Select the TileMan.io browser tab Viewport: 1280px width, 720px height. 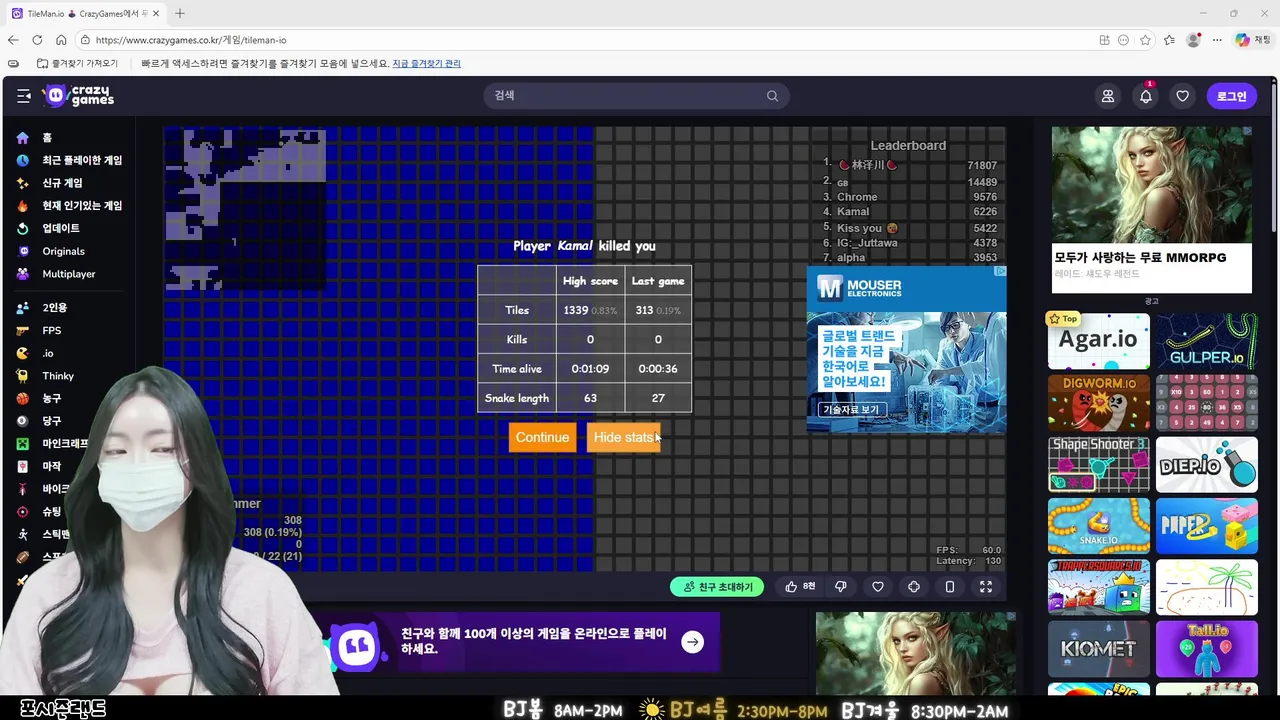[88, 13]
